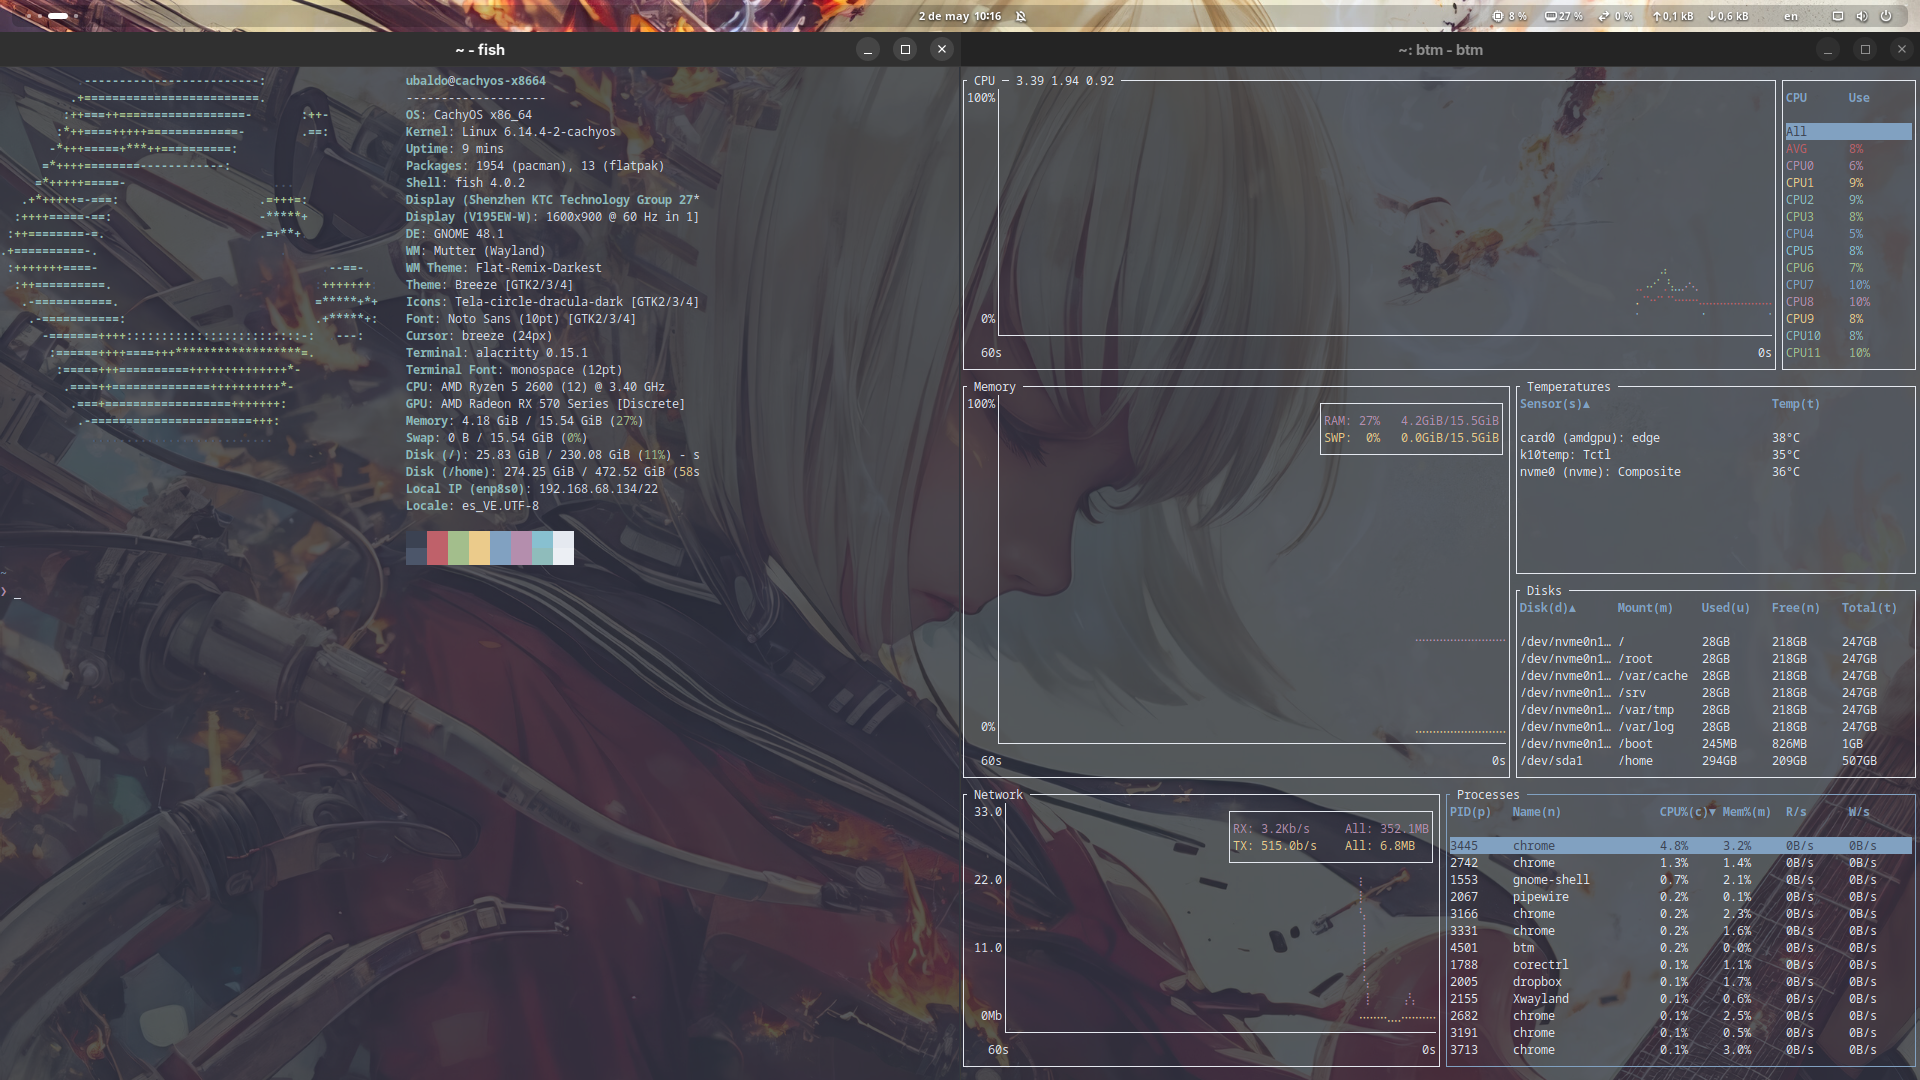Click the swap 0 % indicator in top bar
1920x1080 pixels.
(1616, 16)
